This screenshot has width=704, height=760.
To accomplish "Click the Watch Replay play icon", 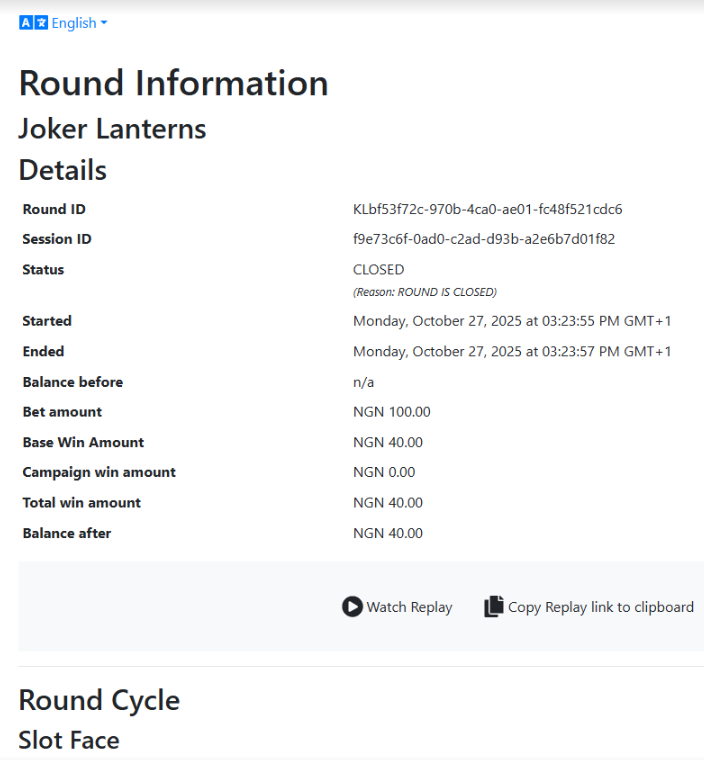I will pos(352,607).
